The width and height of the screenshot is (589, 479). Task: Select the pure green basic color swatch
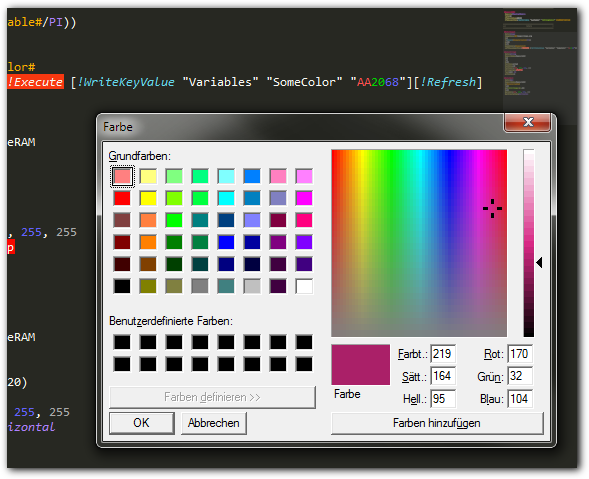[174, 220]
